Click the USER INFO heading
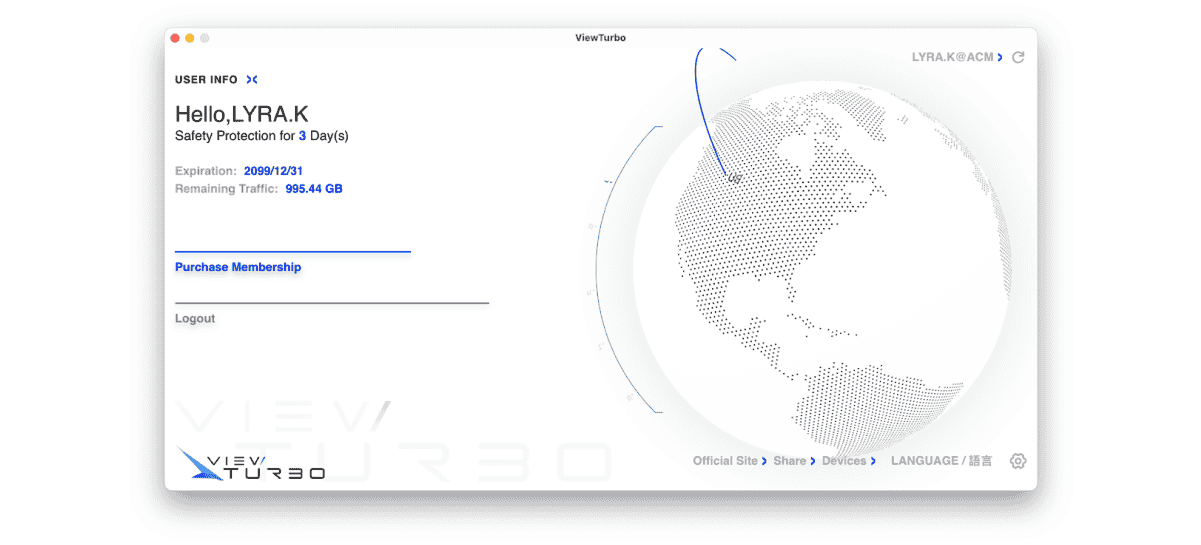 point(206,80)
